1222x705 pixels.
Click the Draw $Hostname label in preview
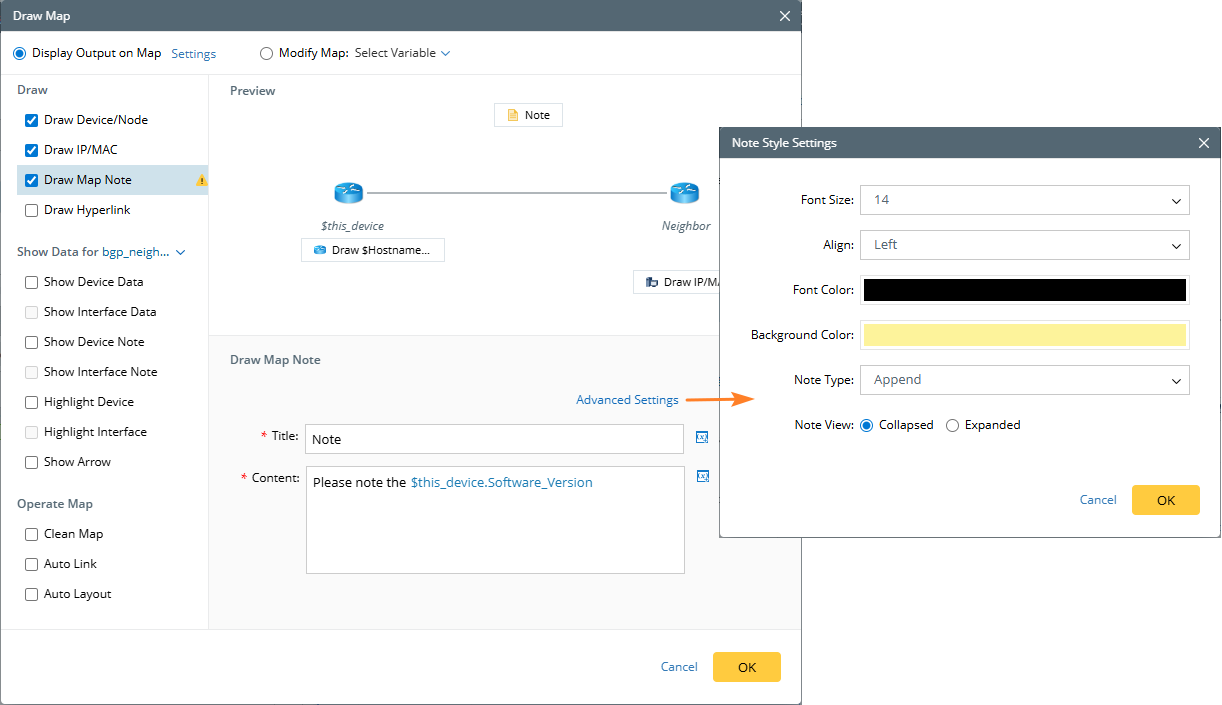click(x=373, y=250)
